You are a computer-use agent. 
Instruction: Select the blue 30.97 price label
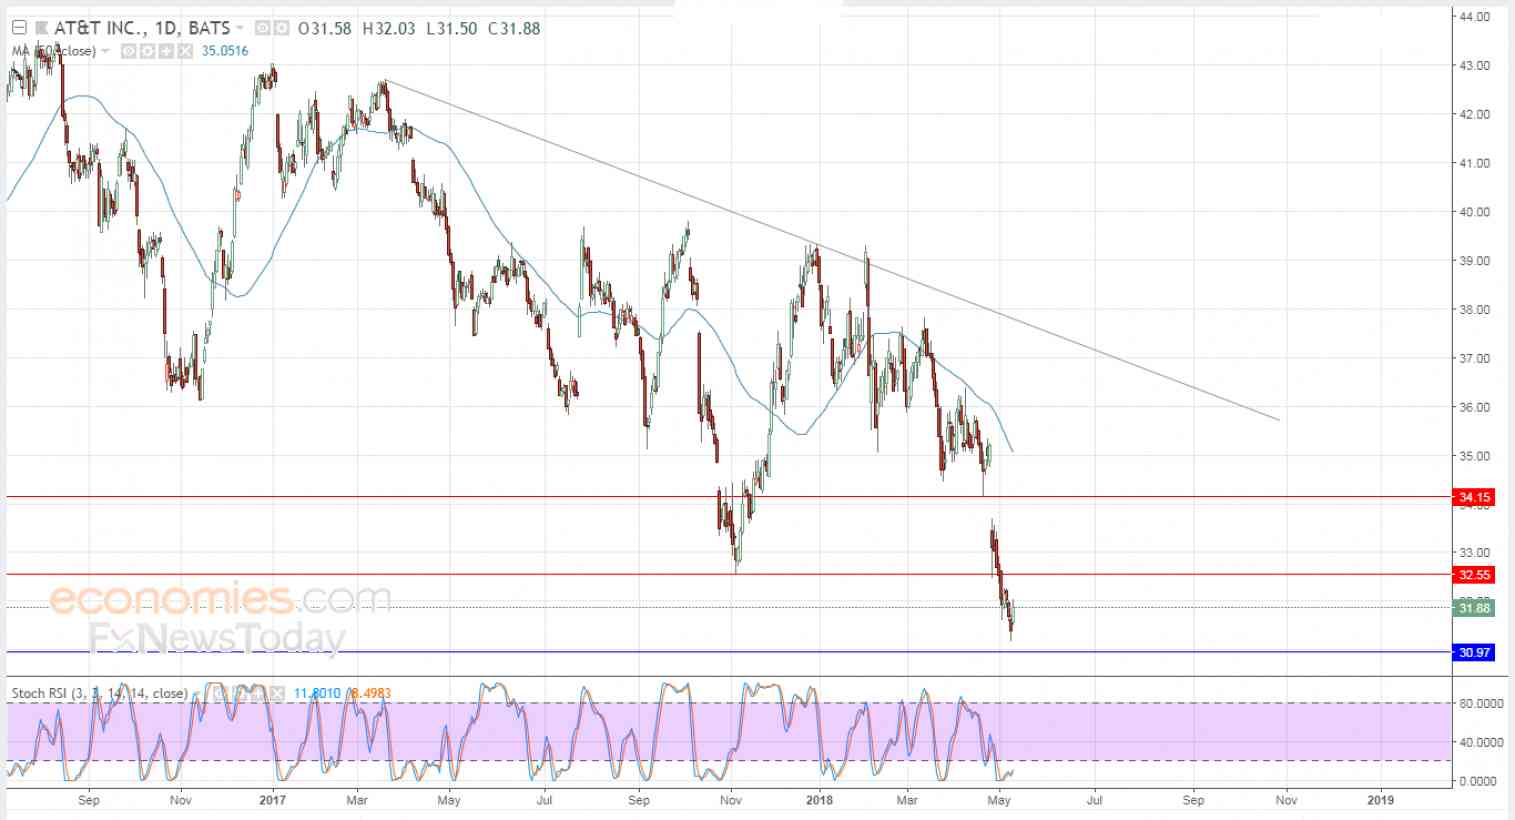point(1474,653)
